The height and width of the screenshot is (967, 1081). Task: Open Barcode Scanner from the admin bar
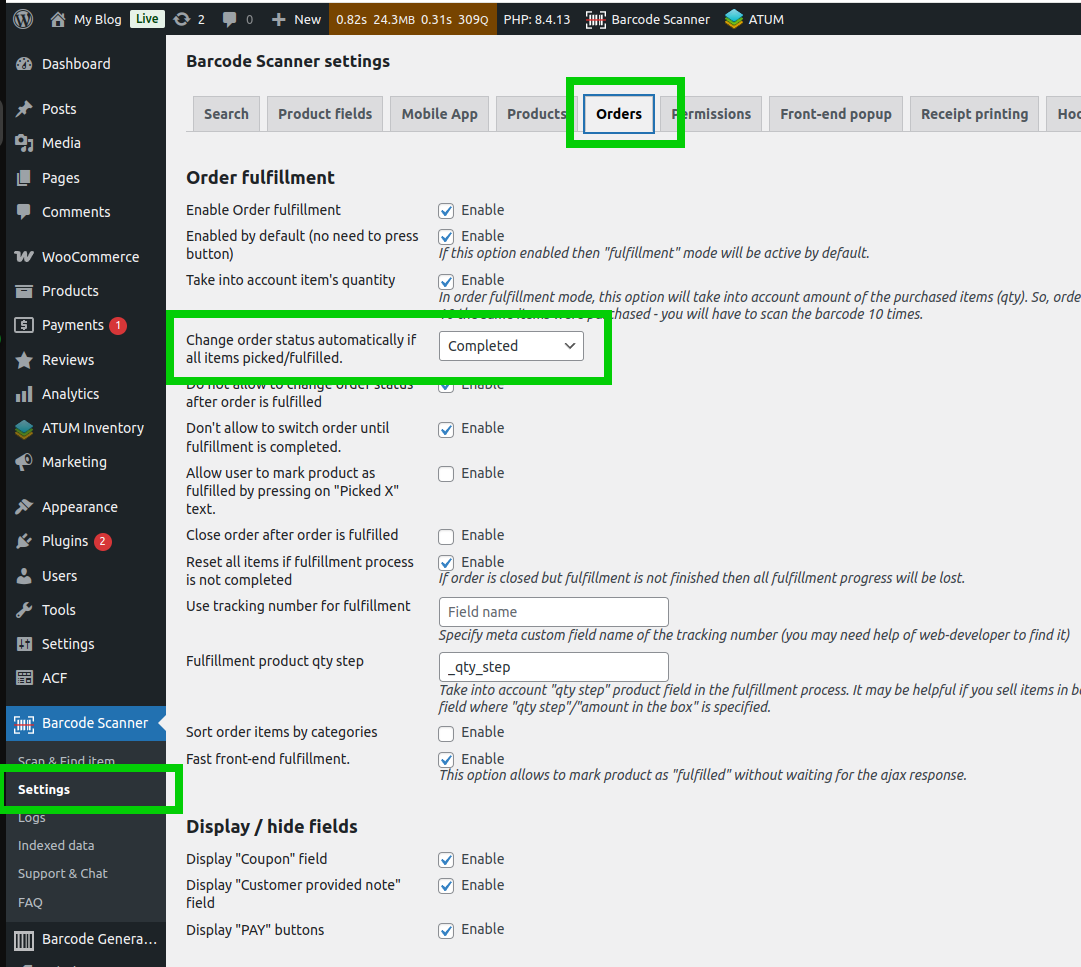(x=648, y=19)
